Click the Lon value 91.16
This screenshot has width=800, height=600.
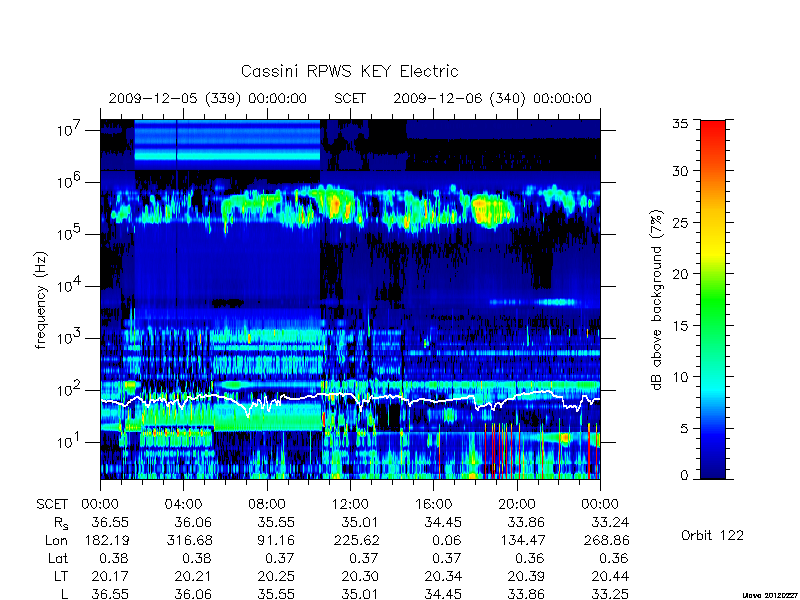tap(276, 540)
